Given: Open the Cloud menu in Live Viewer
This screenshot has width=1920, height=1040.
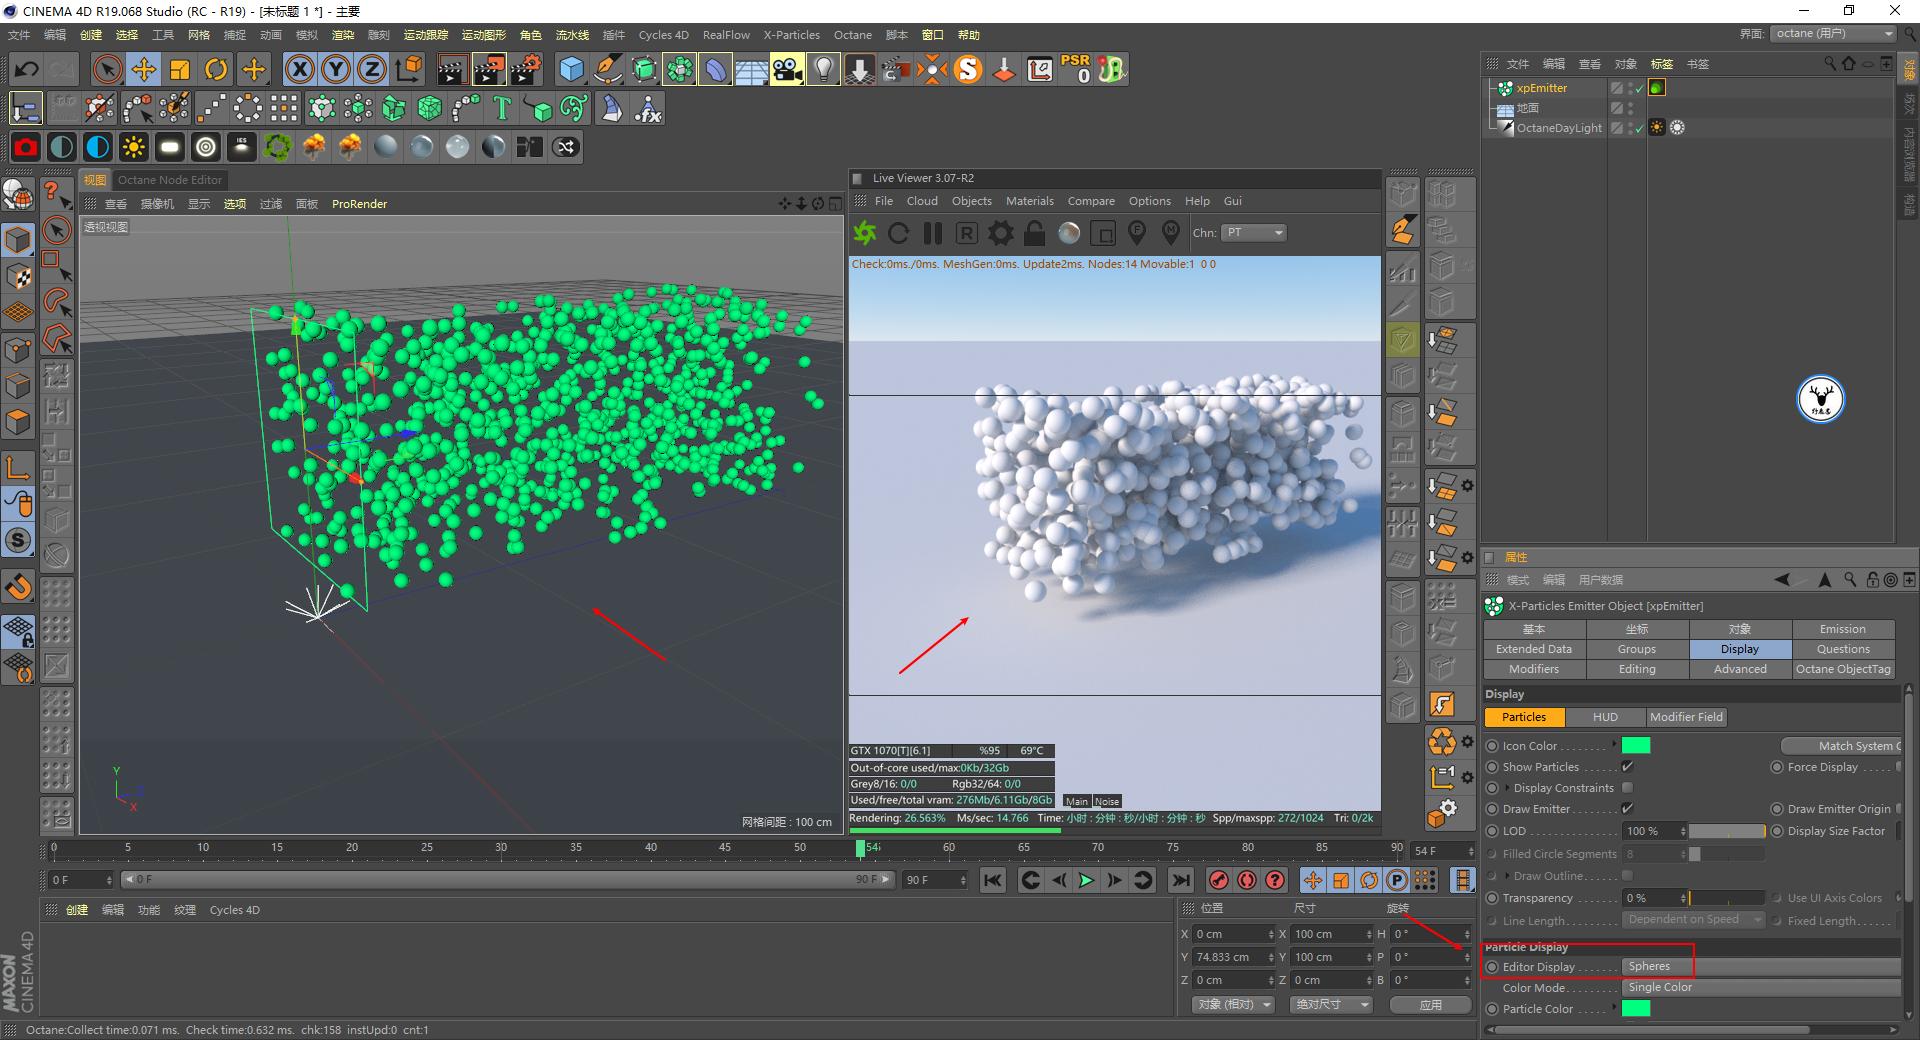Looking at the screenshot, I should coord(922,200).
